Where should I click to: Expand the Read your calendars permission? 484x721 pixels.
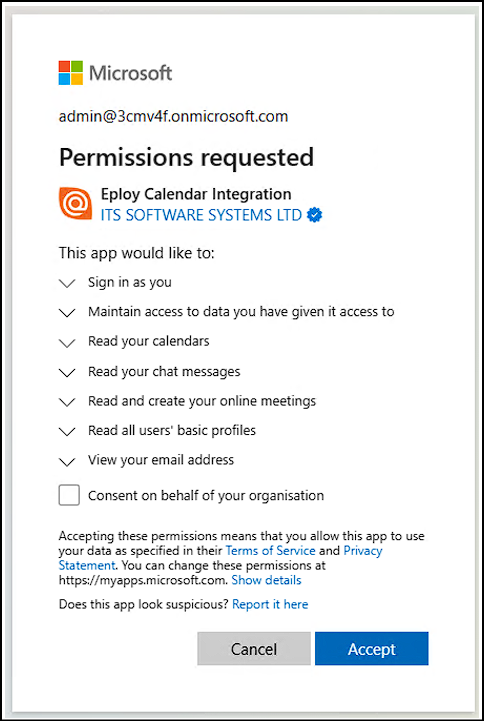pos(68,343)
